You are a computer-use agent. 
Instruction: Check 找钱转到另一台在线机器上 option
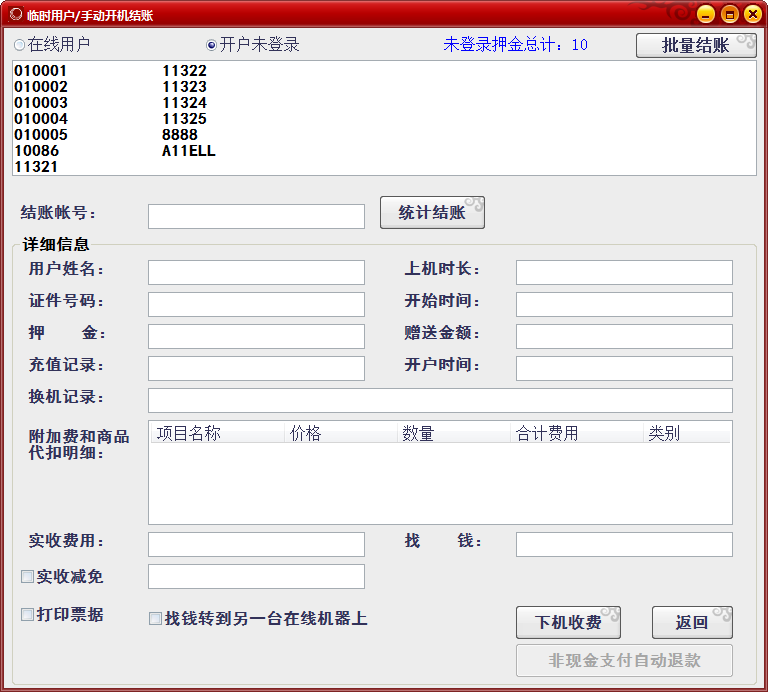[x=156, y=619]
